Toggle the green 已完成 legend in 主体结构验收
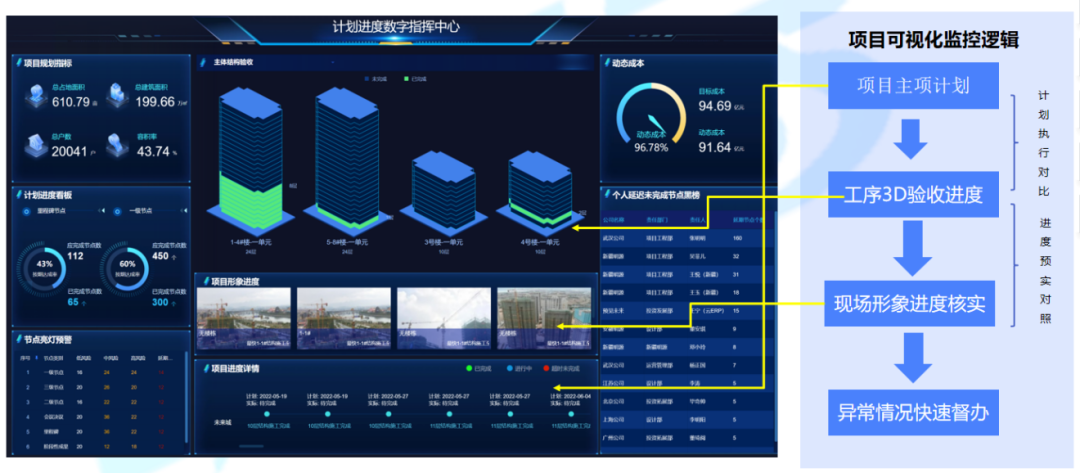1080x473 pixels. click(x=415, y=79)
